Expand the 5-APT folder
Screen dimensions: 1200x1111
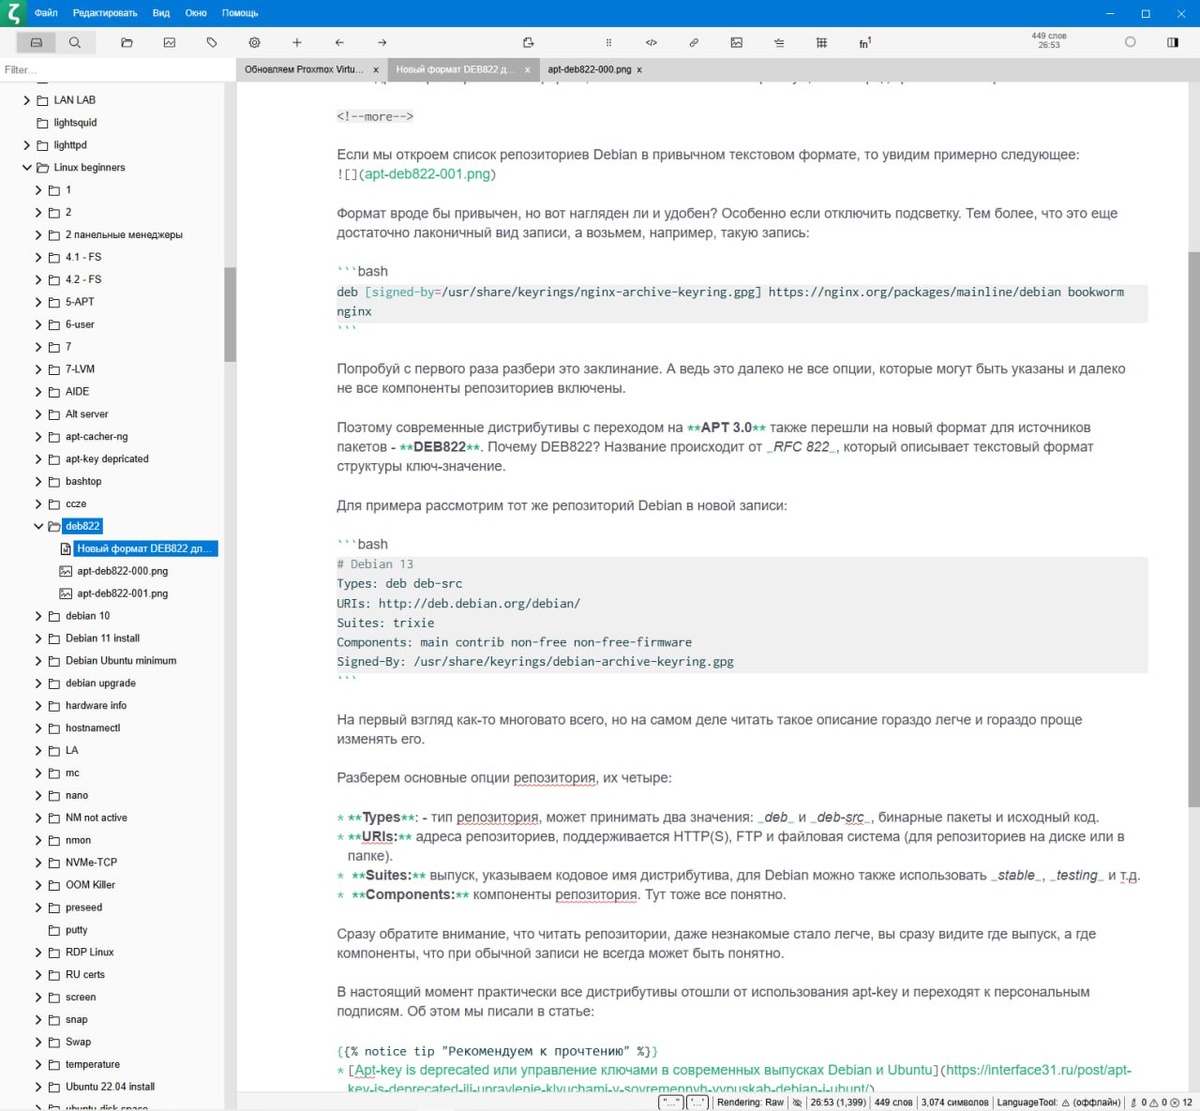coord(39,302)
